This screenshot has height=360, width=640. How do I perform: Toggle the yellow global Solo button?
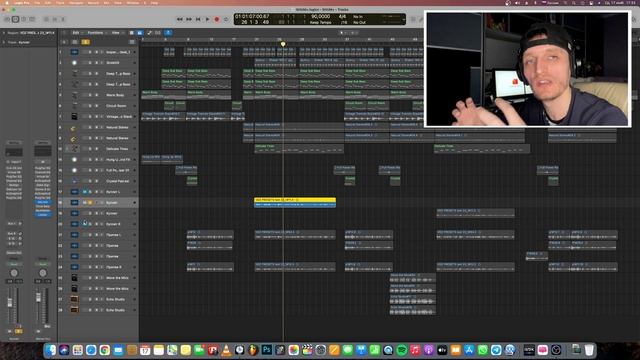[85, 42]
